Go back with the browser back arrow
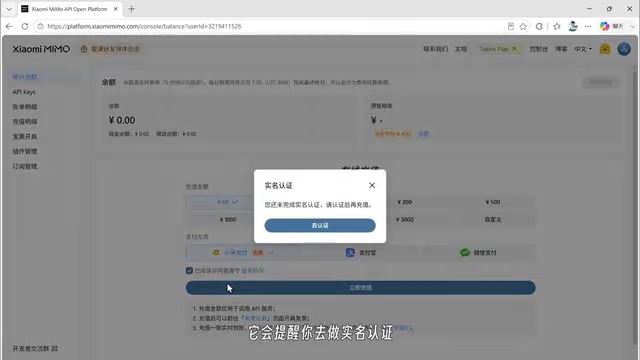 [x=9, y=26]
